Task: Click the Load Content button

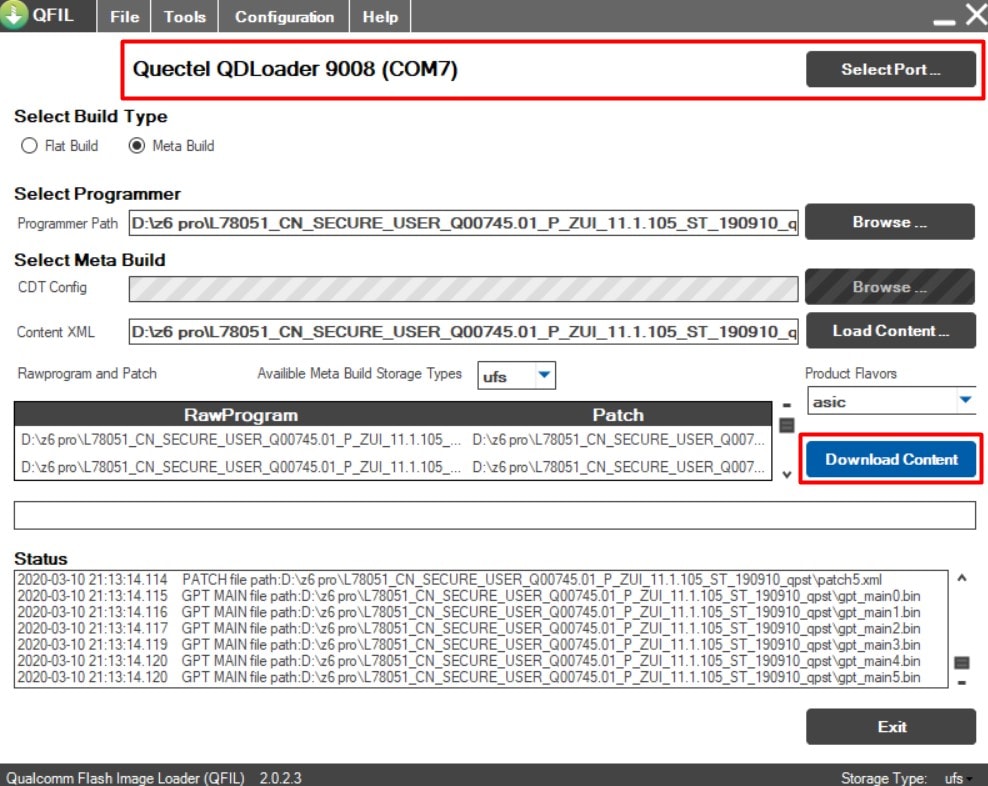Action: click(890, 330)
